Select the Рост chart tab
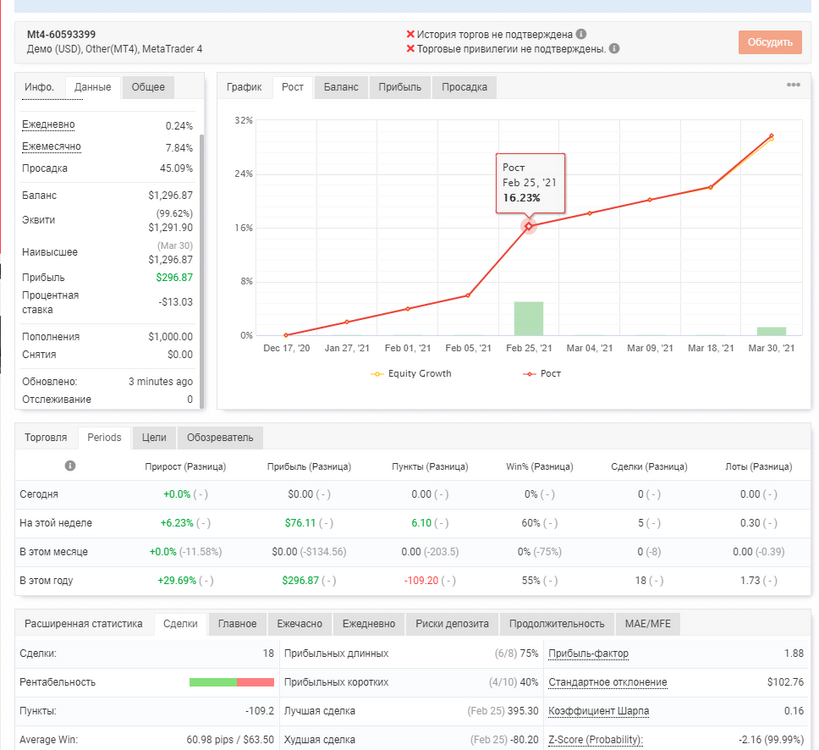819x750 pixels. (x=292, y=87)
